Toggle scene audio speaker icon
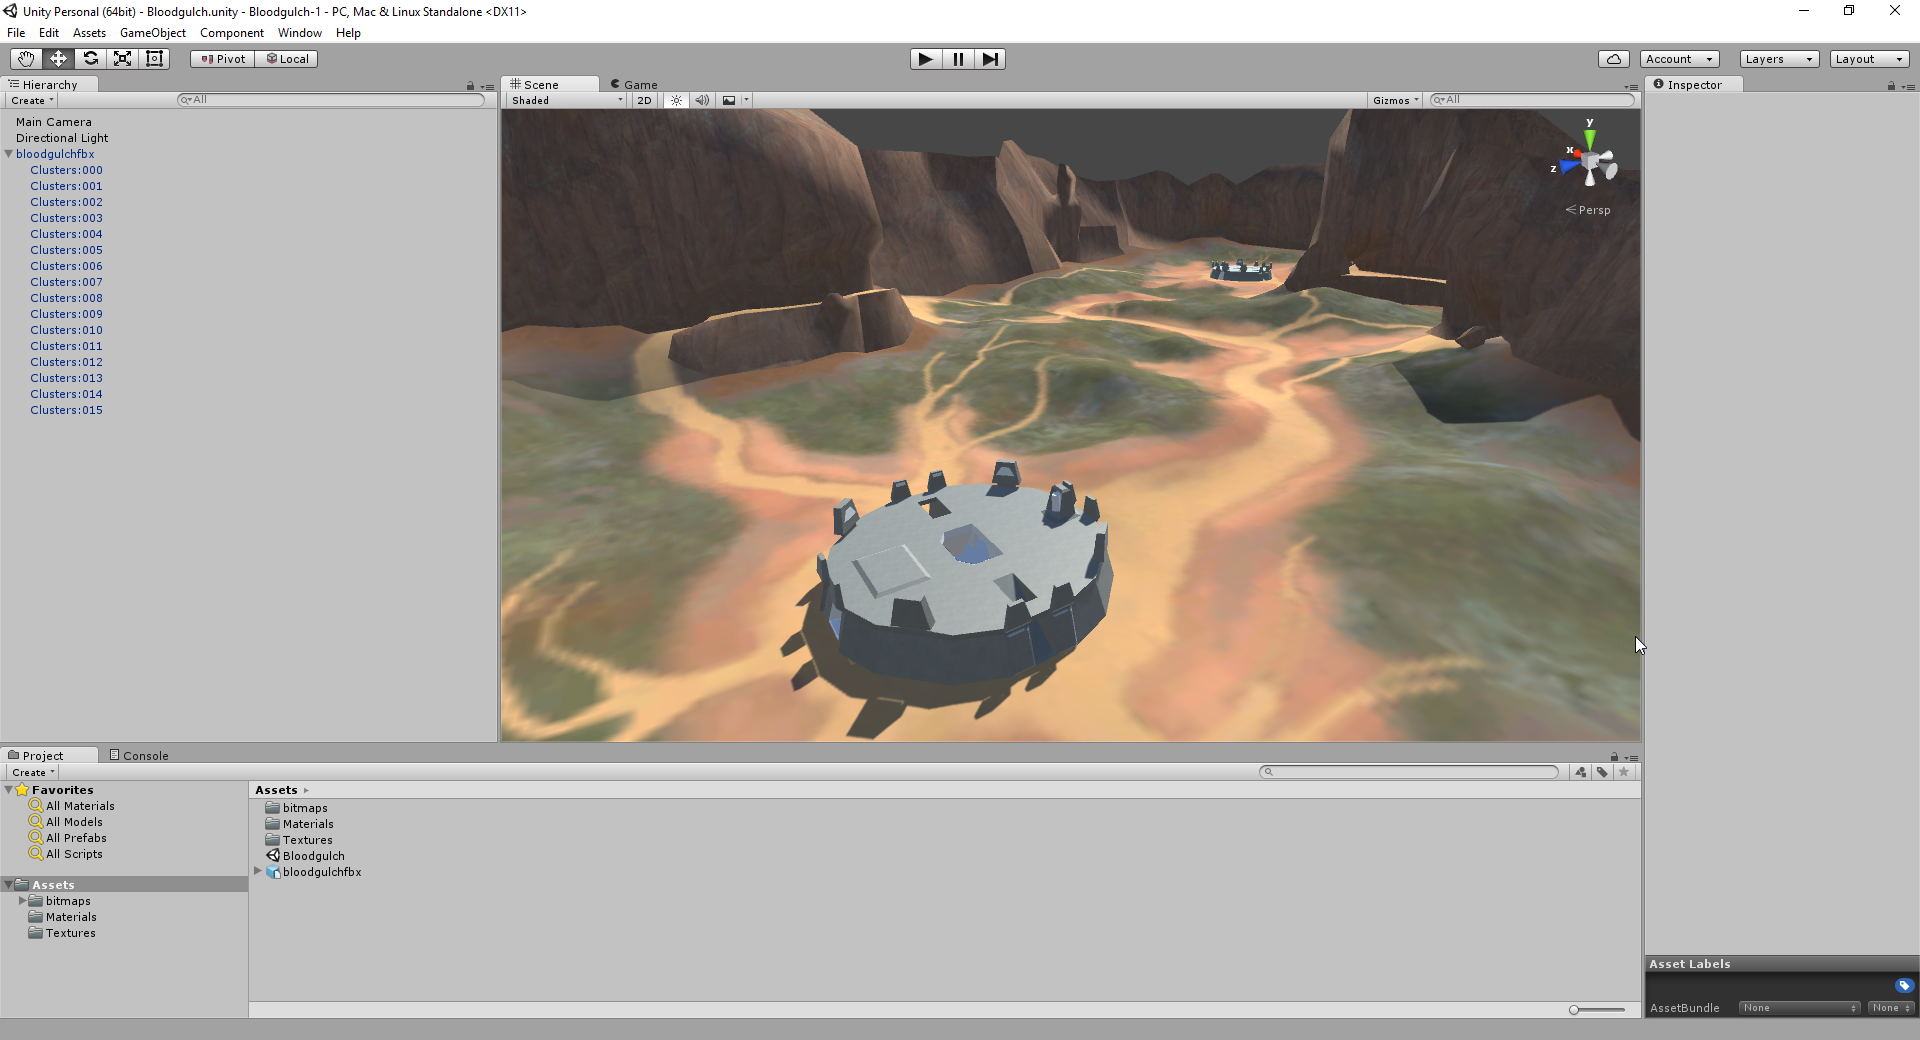 [x=702, y=100]
